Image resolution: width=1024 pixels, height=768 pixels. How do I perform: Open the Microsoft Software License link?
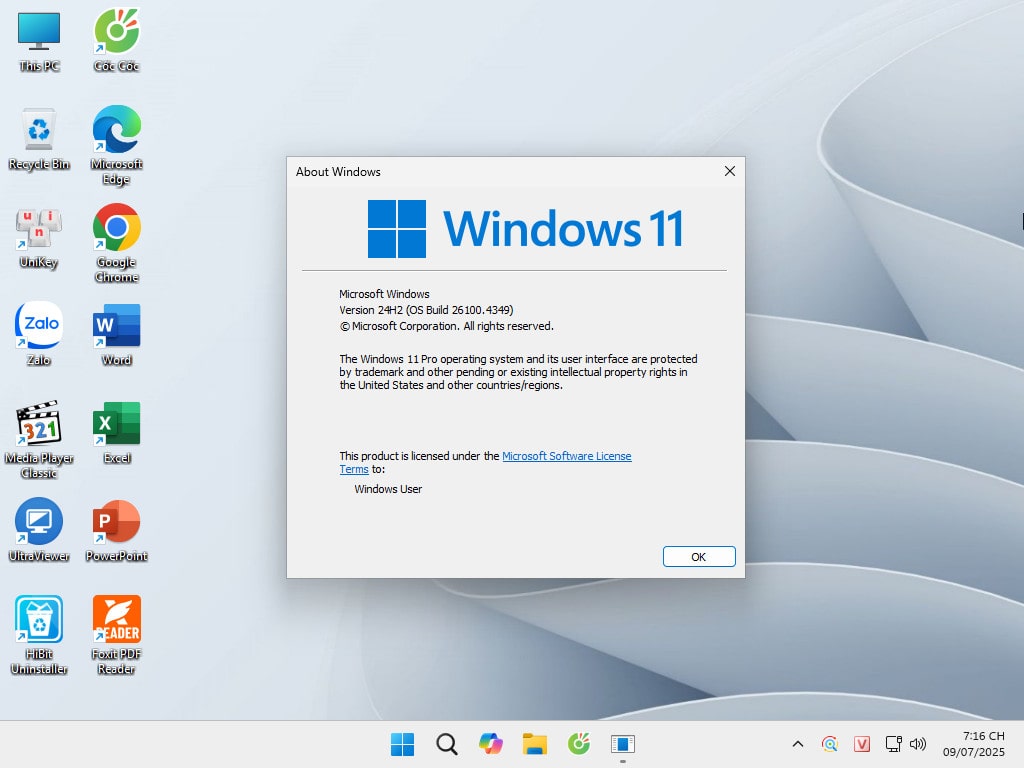point(566,456)
